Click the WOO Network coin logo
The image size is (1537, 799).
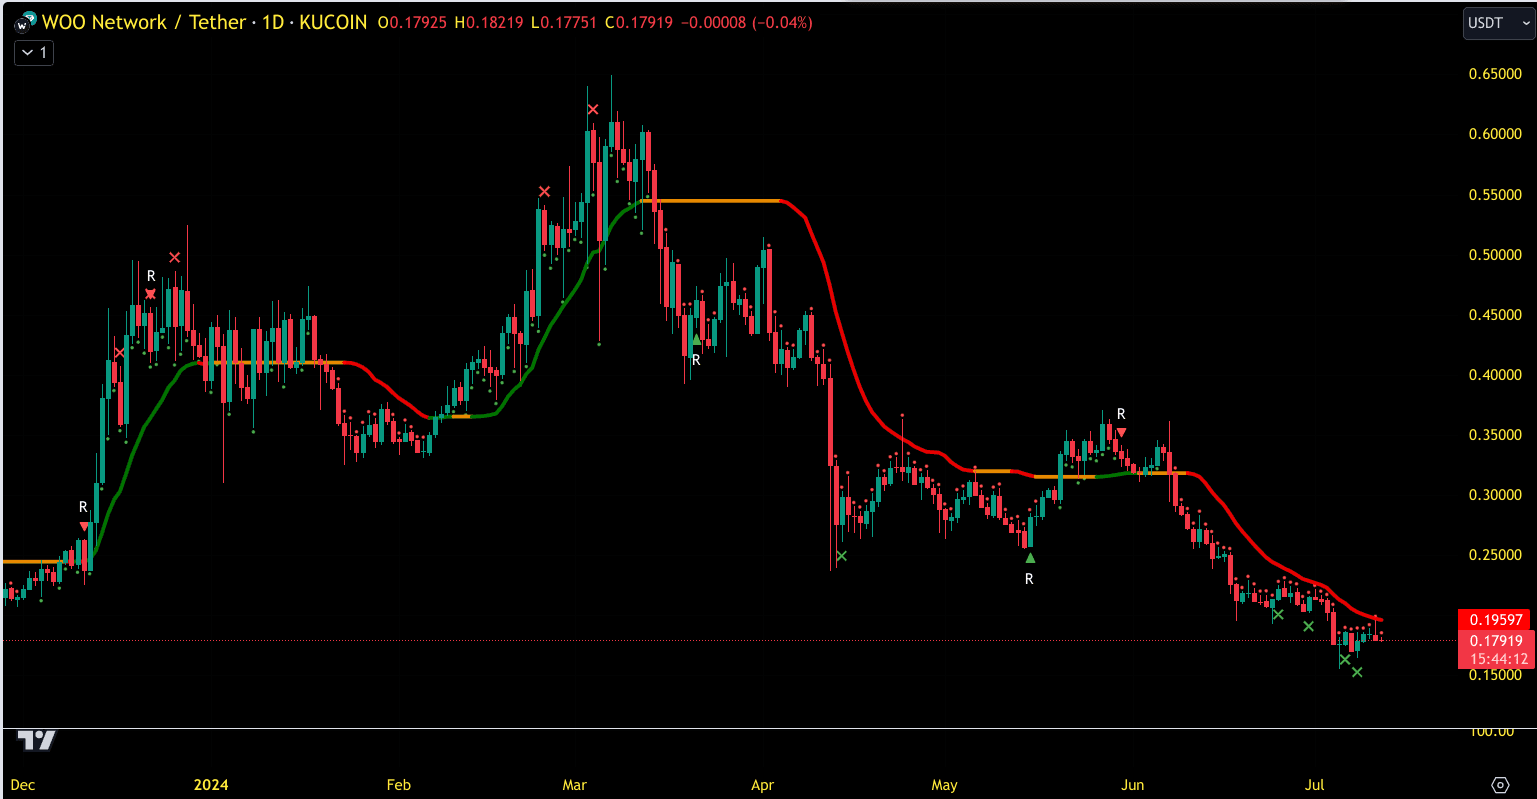[25, 22]
